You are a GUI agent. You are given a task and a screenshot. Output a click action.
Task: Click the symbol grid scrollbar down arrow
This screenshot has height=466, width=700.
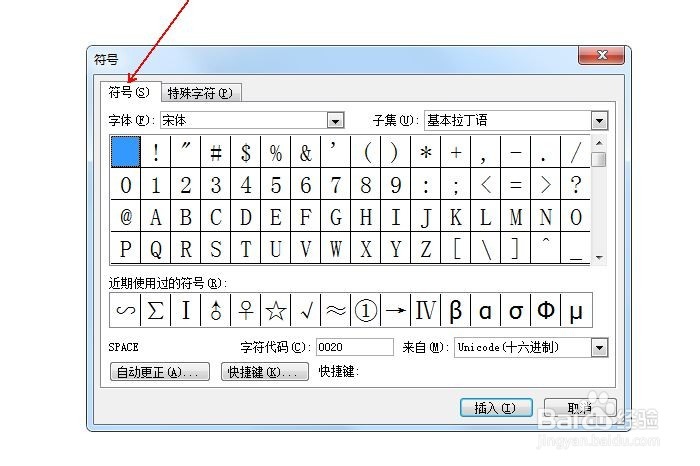click(x=599, y=258)
